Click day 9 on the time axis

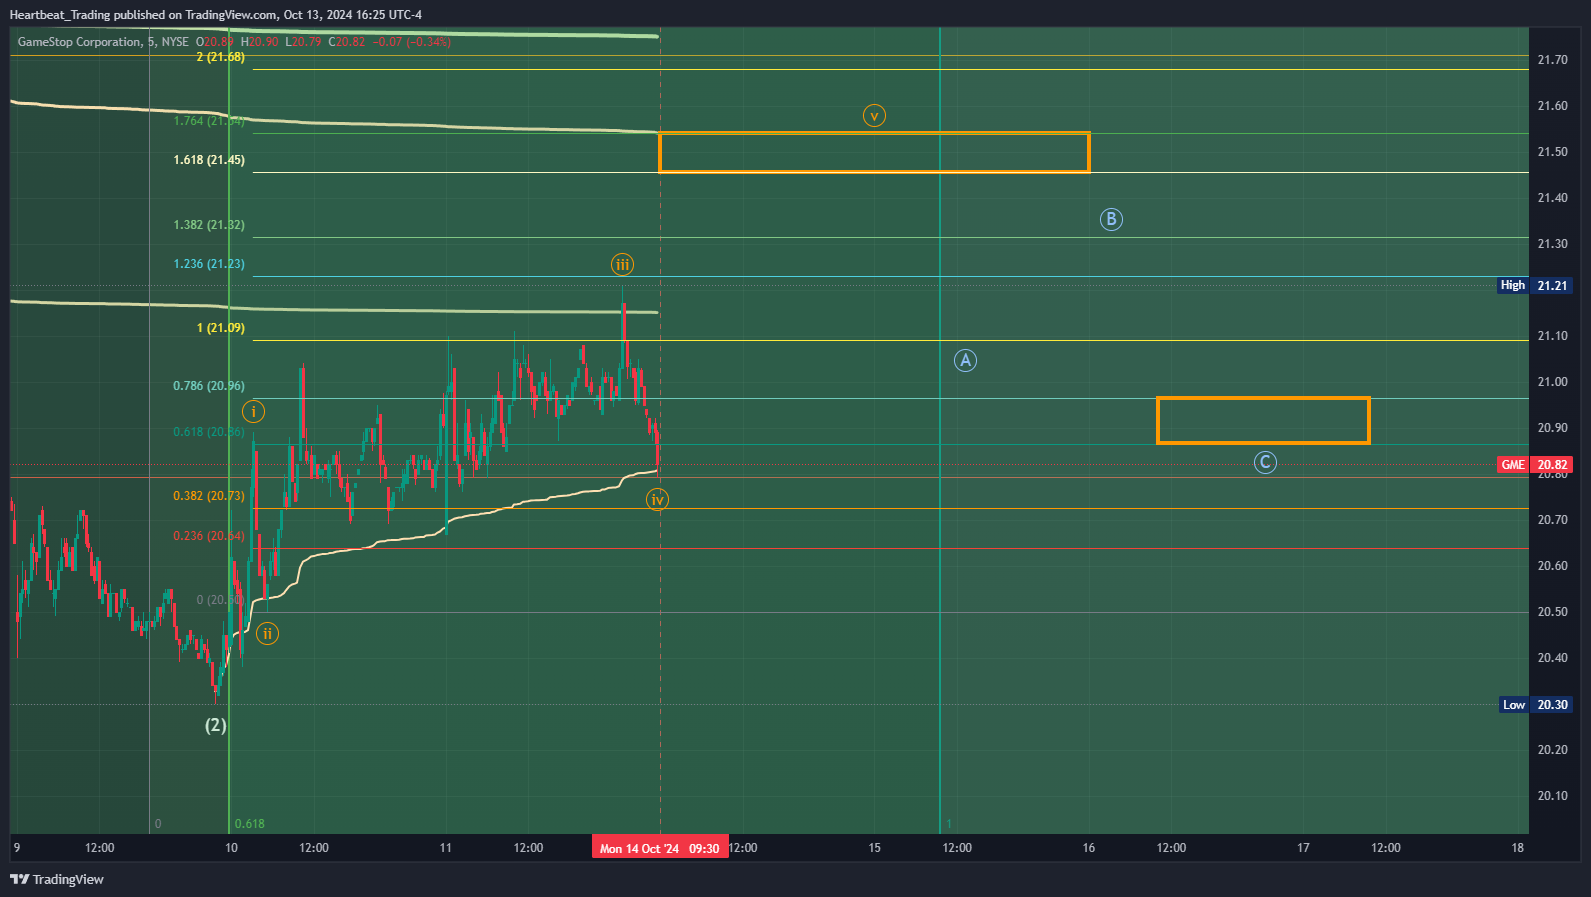click(x=16, y=848)
